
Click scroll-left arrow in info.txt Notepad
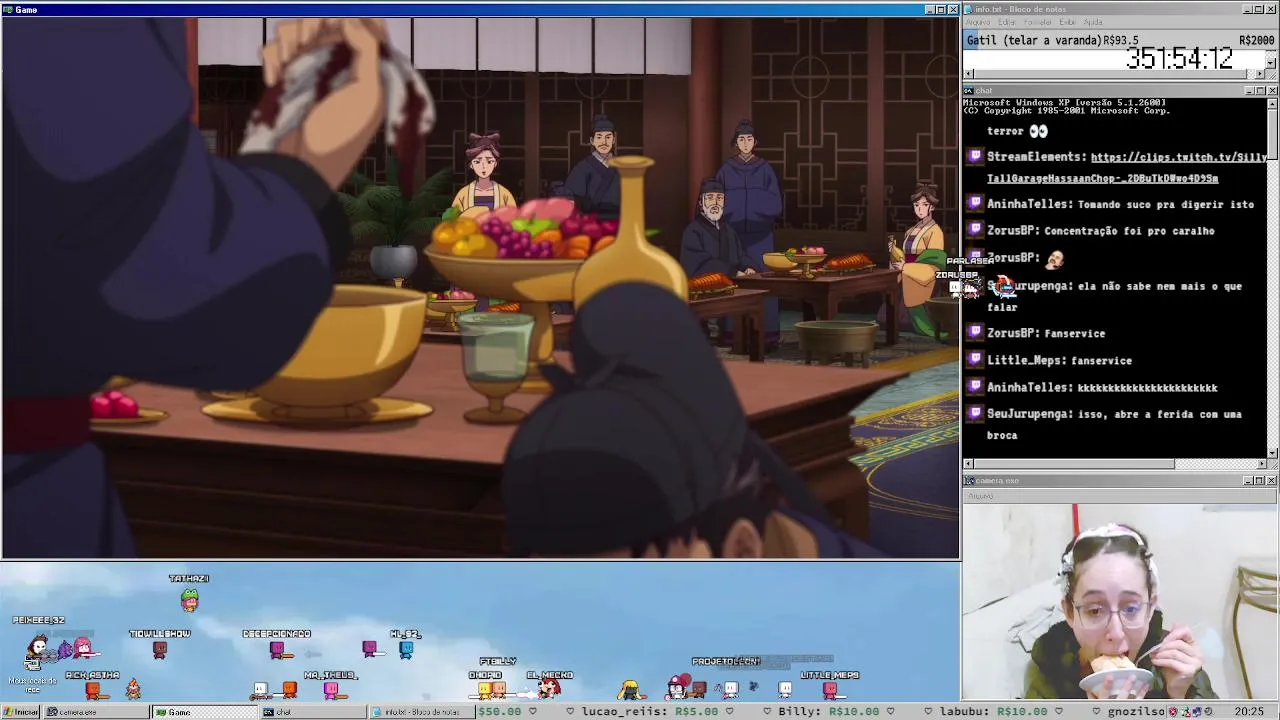click(968, 74)
